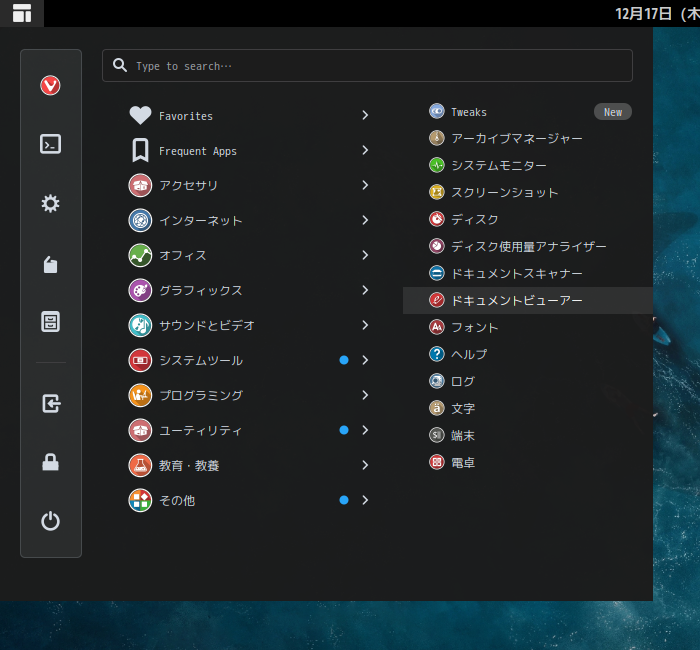The width and height of the screenshot is (700, 650).
Task: Open システムモニター label text
Action: coord(499,166)
